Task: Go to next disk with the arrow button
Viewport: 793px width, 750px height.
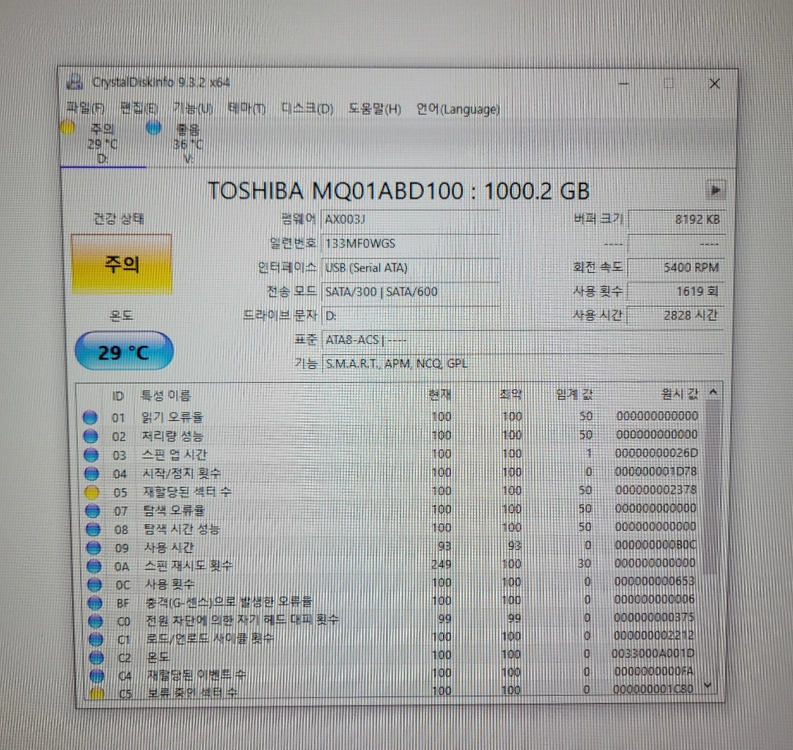Action: [x=716, y=190]
